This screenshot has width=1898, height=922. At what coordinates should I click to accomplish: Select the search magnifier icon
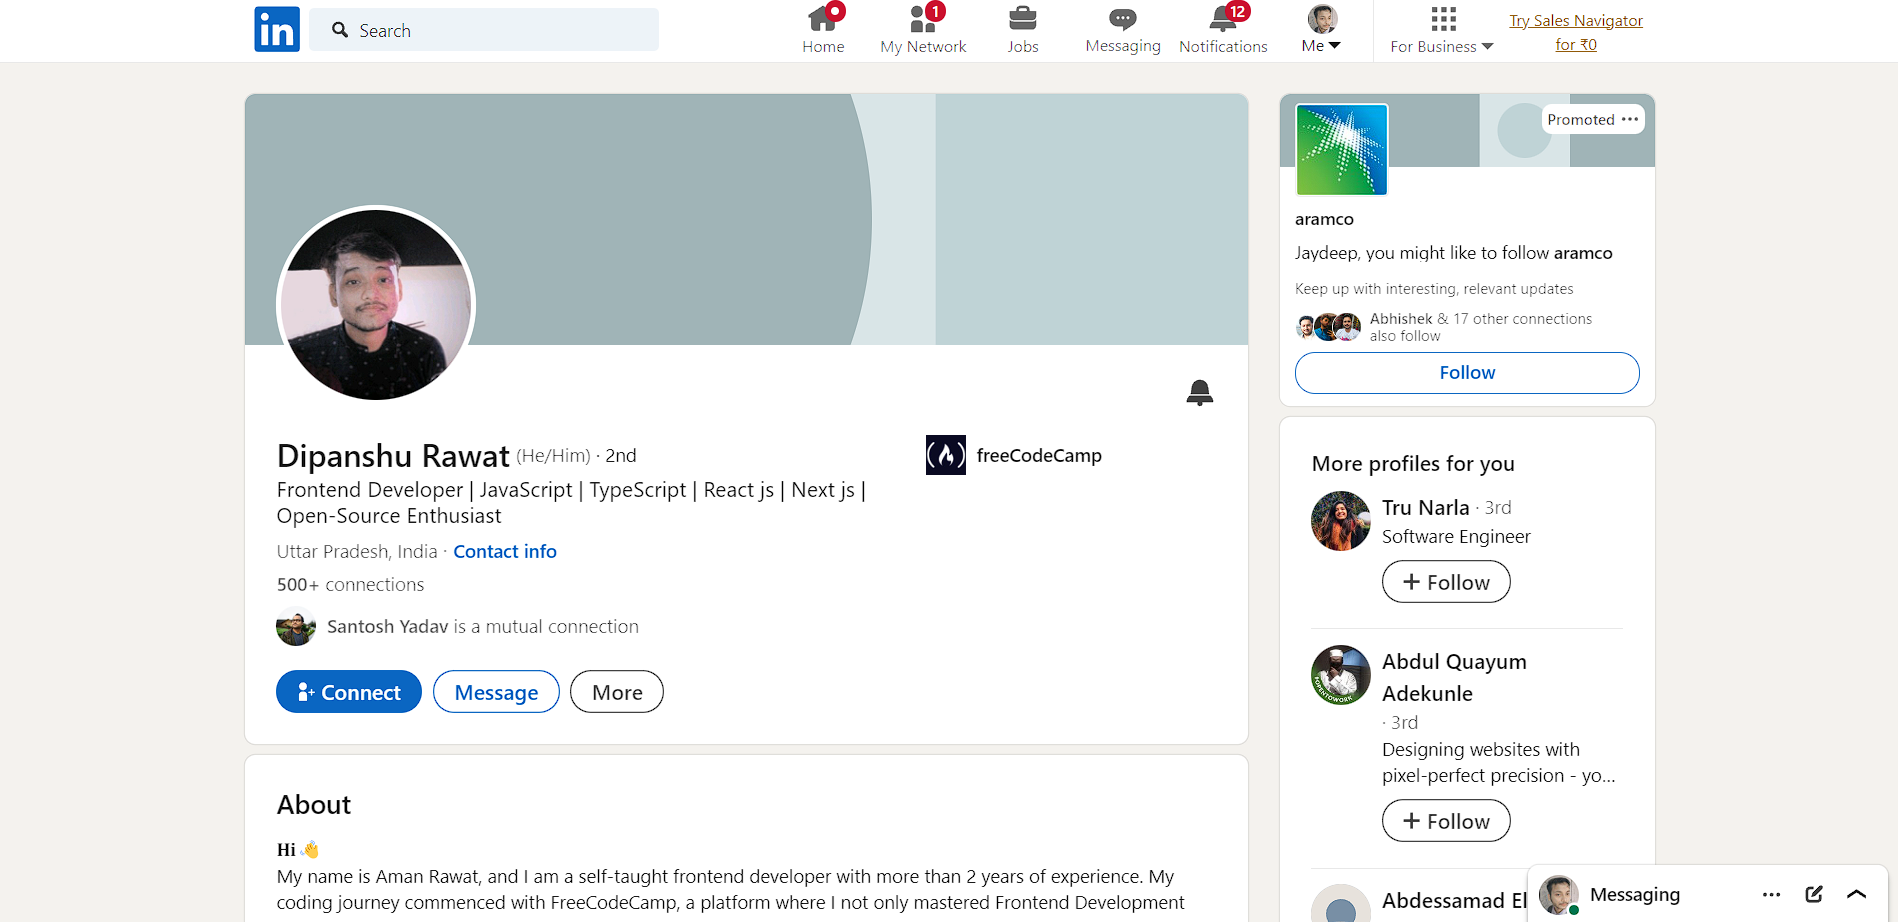[x=340, y=30]
